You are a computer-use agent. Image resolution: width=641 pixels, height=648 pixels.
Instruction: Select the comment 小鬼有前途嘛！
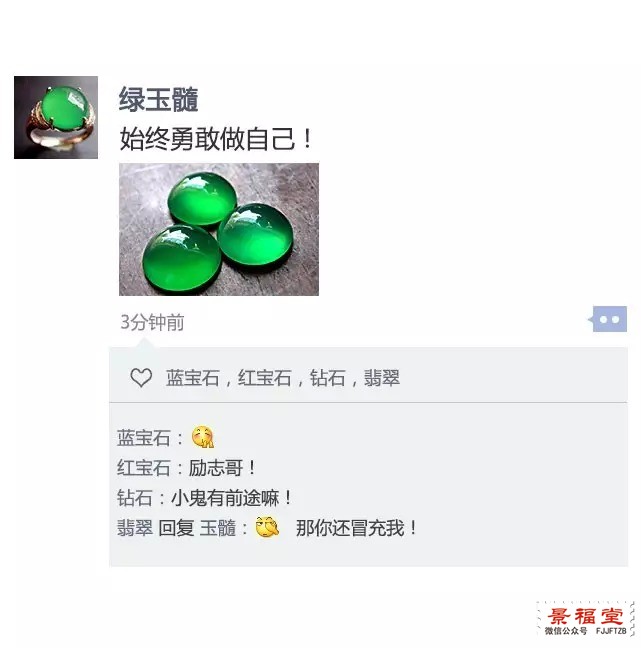point(231,498)
